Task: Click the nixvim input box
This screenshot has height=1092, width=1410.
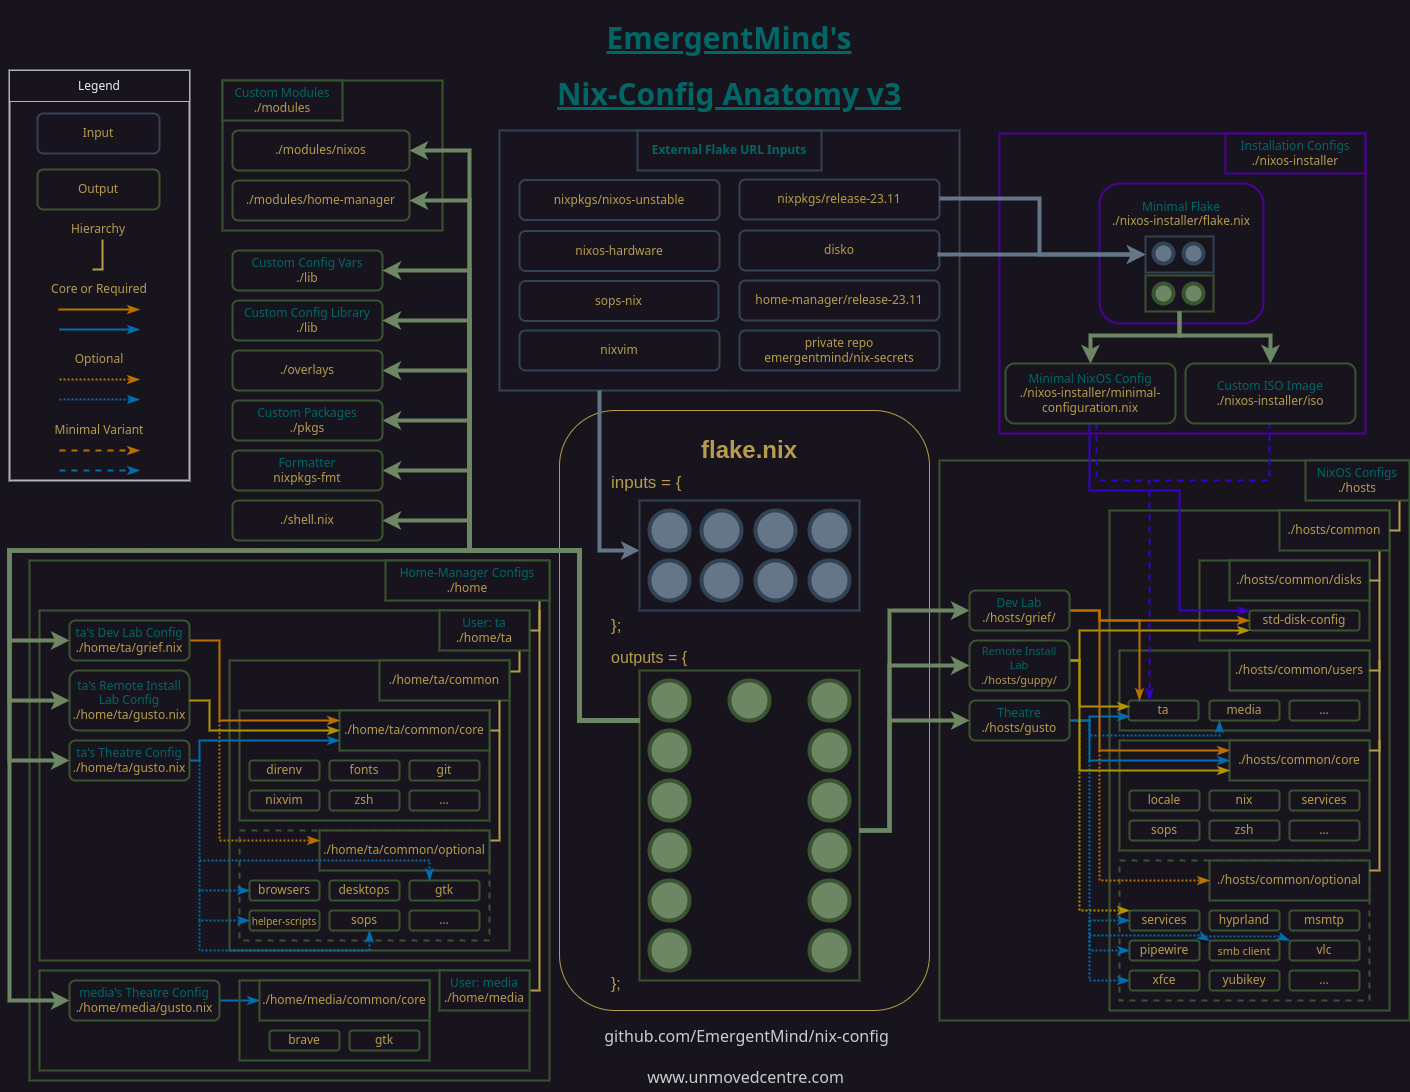Action: pyautogui.click(x=619, y=350)
